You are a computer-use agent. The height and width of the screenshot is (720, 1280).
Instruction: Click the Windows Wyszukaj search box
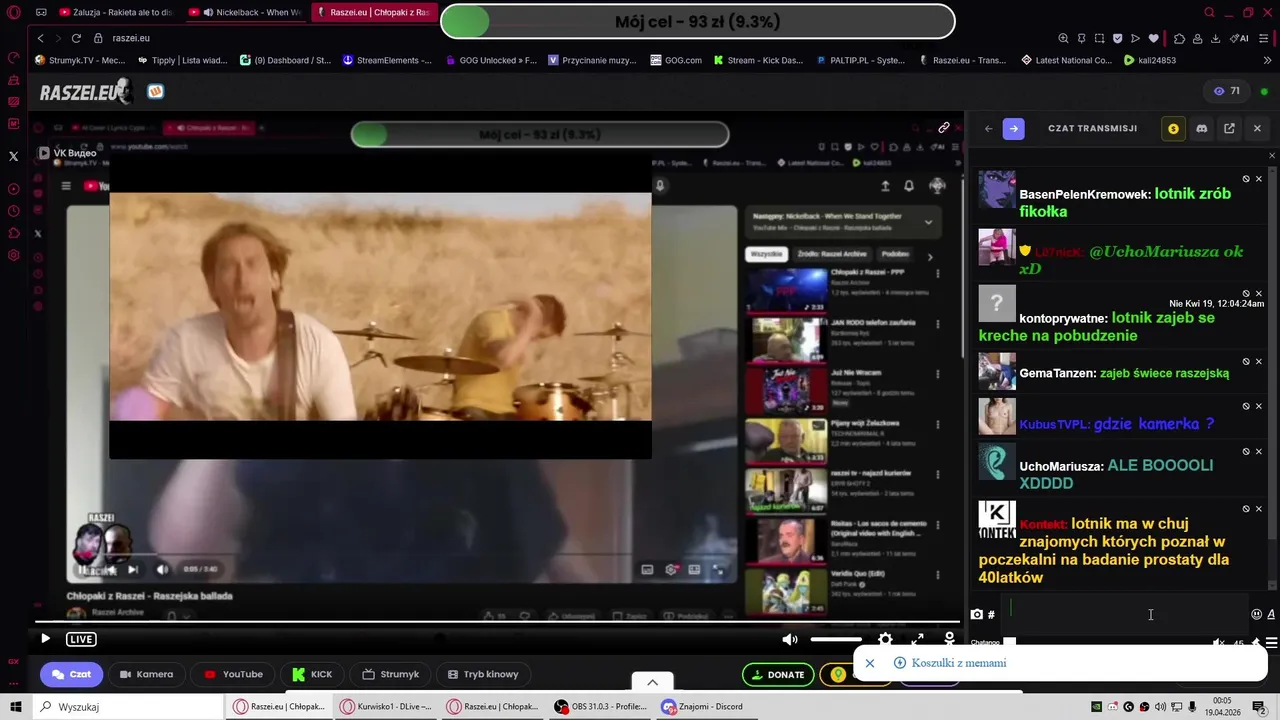(x=130, y=706)
